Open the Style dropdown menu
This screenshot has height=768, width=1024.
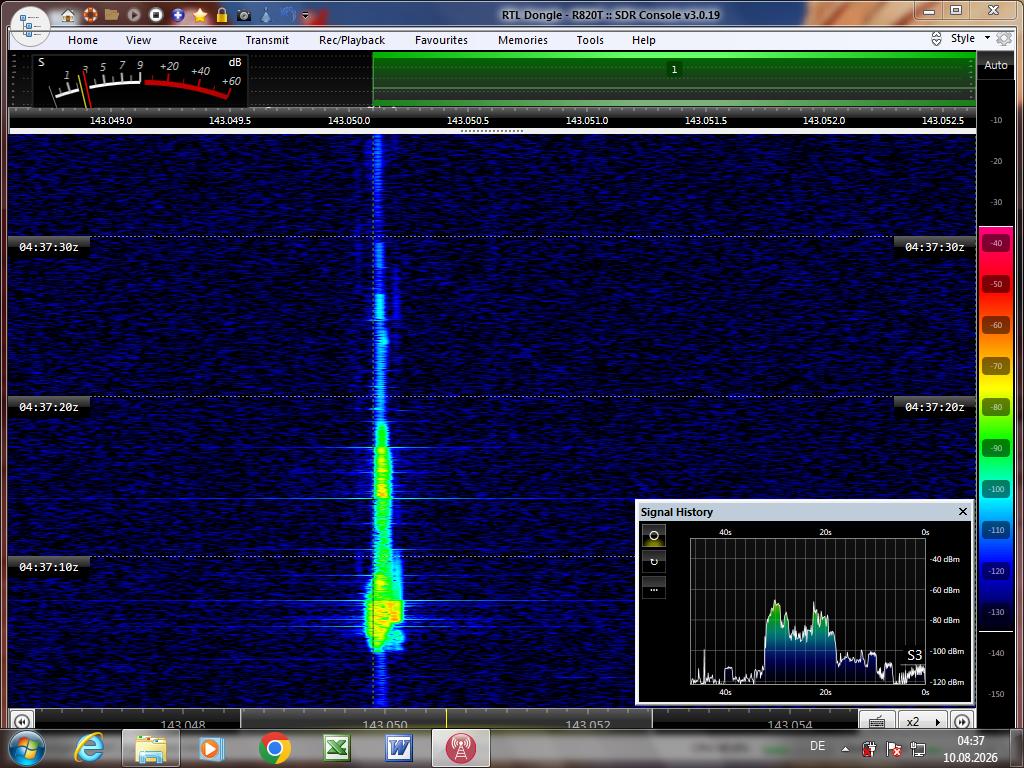point(969,39)
